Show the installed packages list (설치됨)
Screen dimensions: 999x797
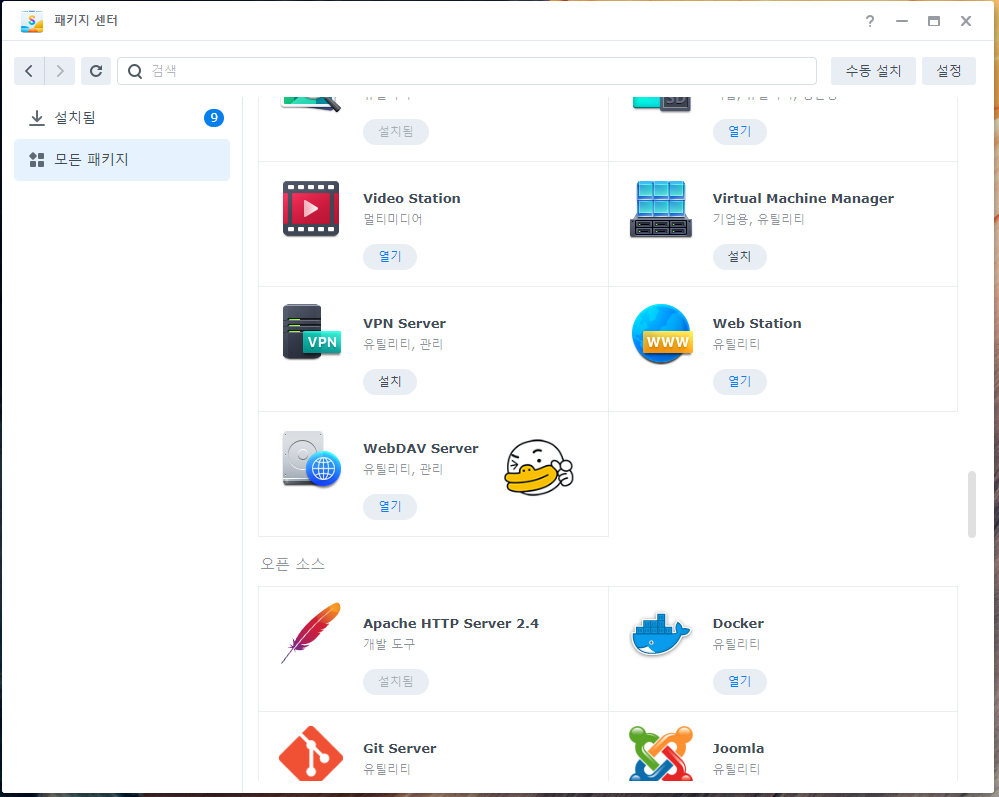(122, 118)
